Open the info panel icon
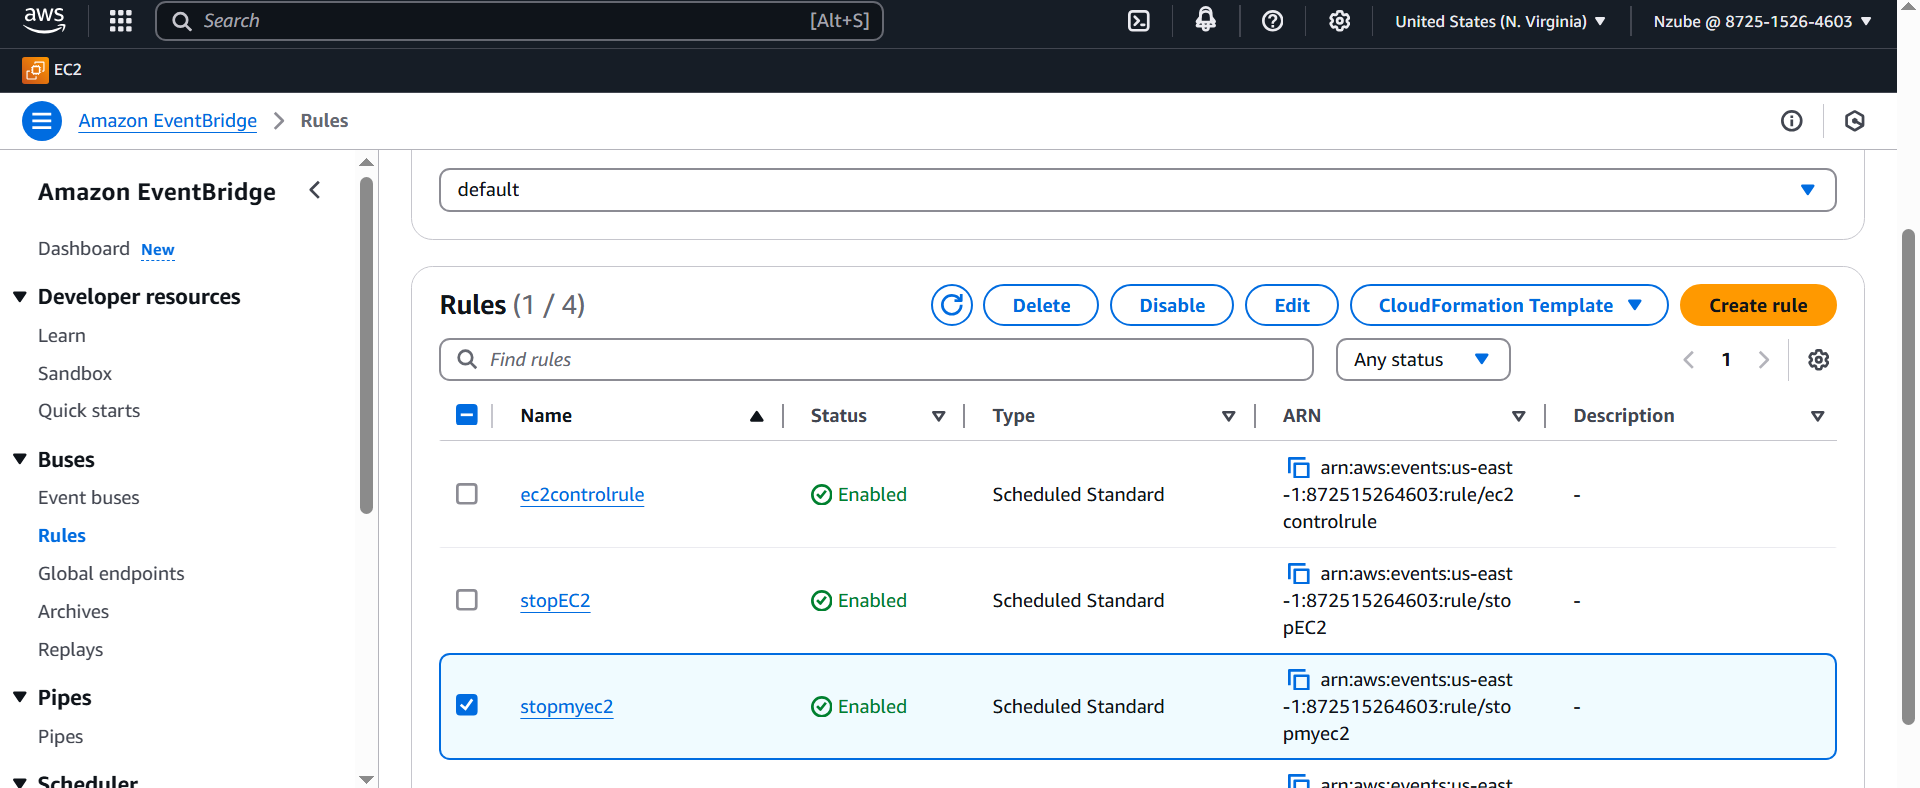 (1792, 121)
